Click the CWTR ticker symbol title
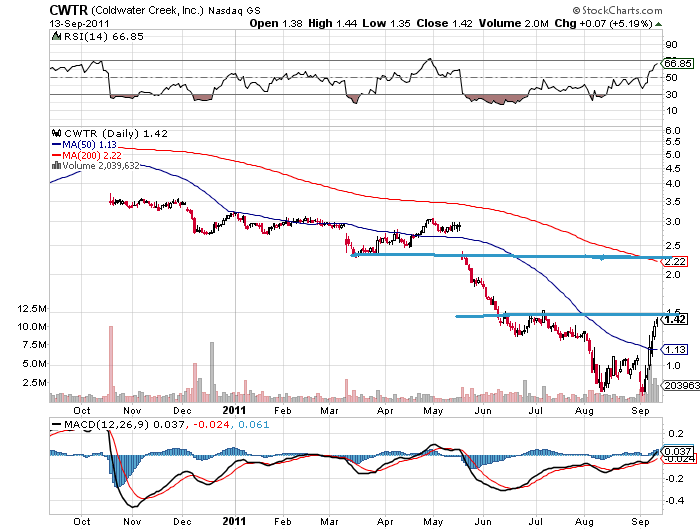 (x=68, y=10)
